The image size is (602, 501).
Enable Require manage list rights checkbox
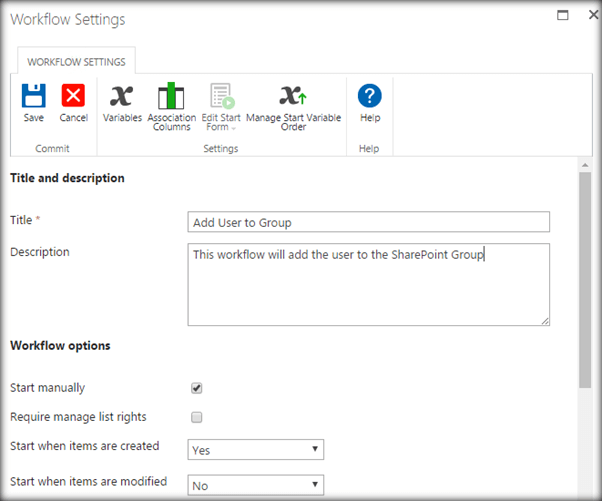coord(197,417)
